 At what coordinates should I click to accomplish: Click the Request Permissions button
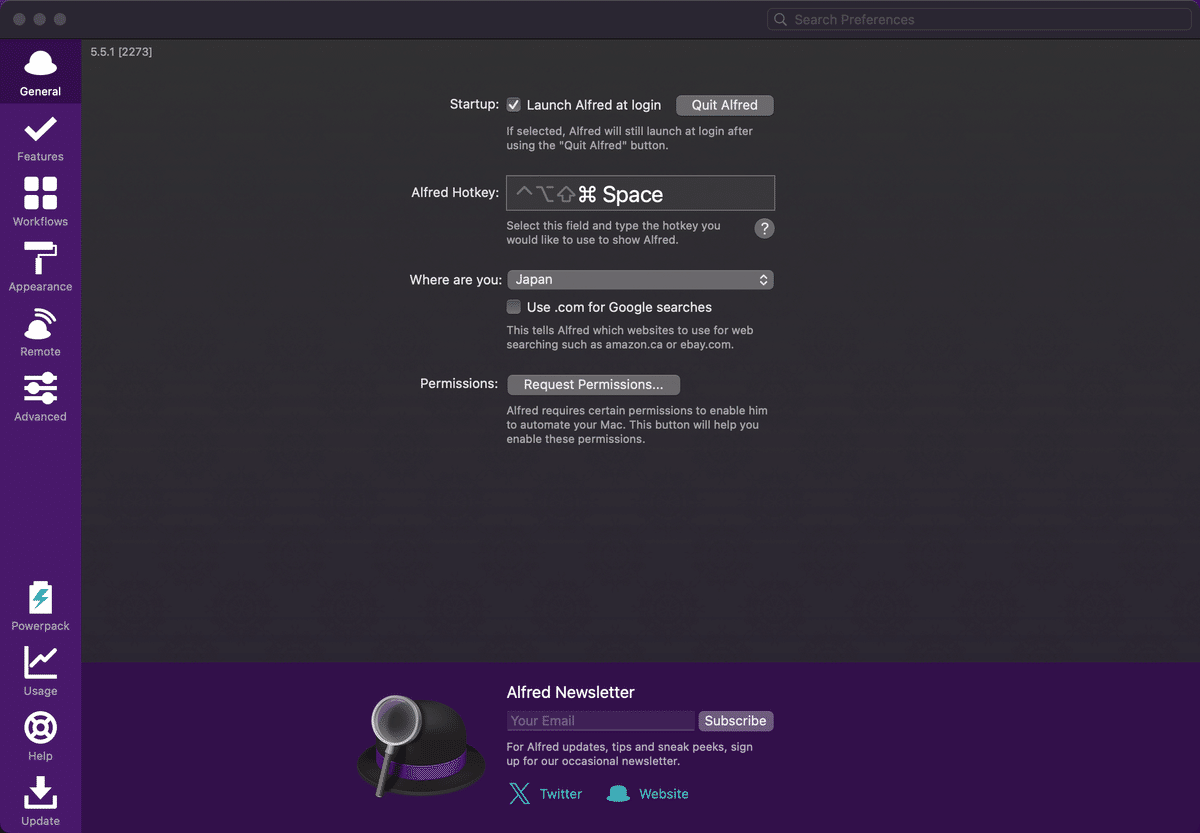(593, 385)
